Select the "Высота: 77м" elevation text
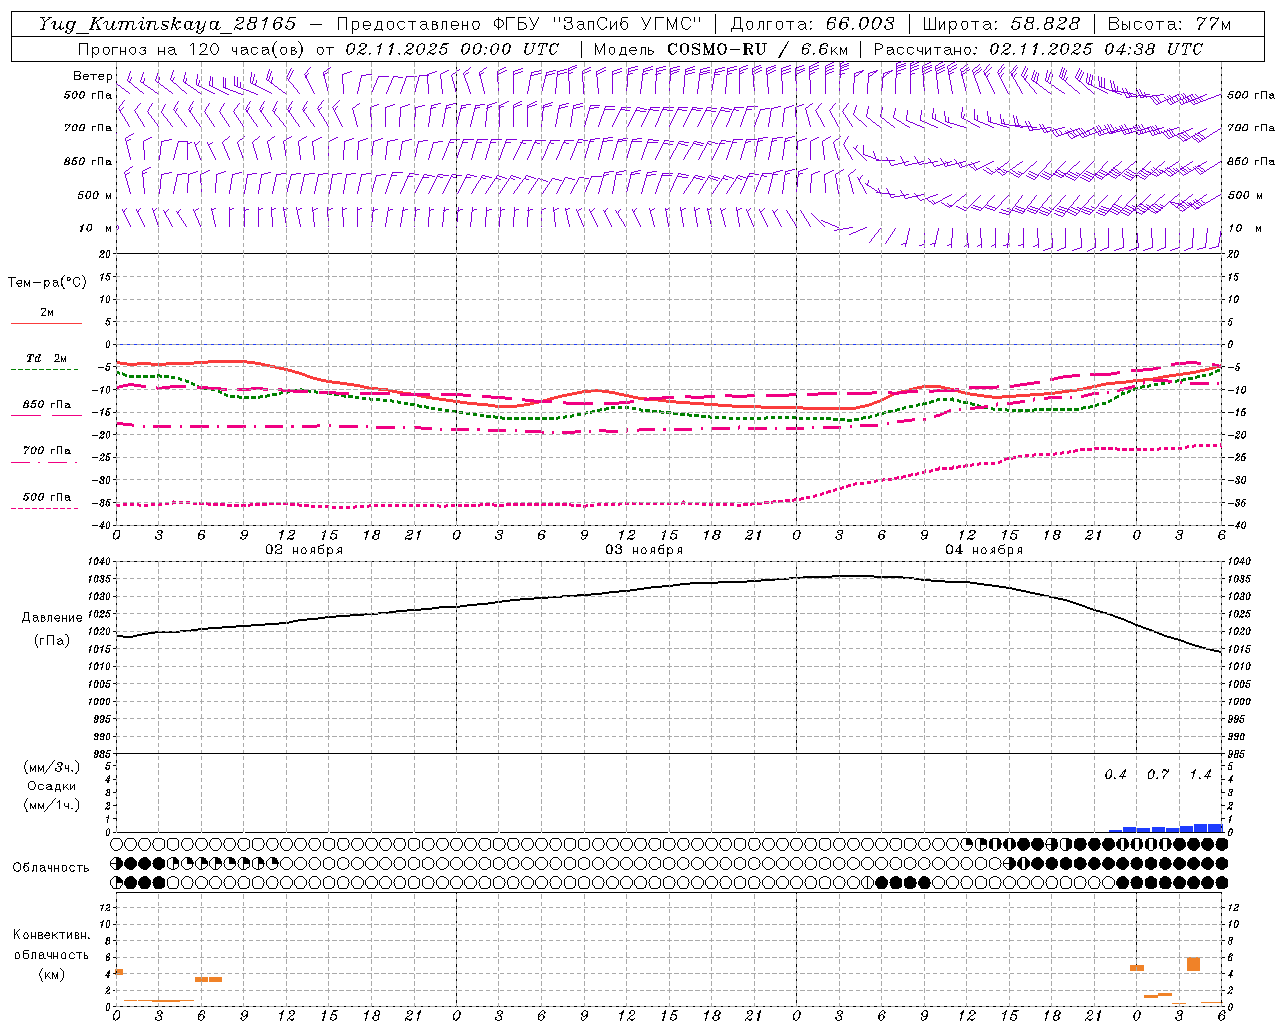Screen dimensions: 1280x1024 point(1169,24)
